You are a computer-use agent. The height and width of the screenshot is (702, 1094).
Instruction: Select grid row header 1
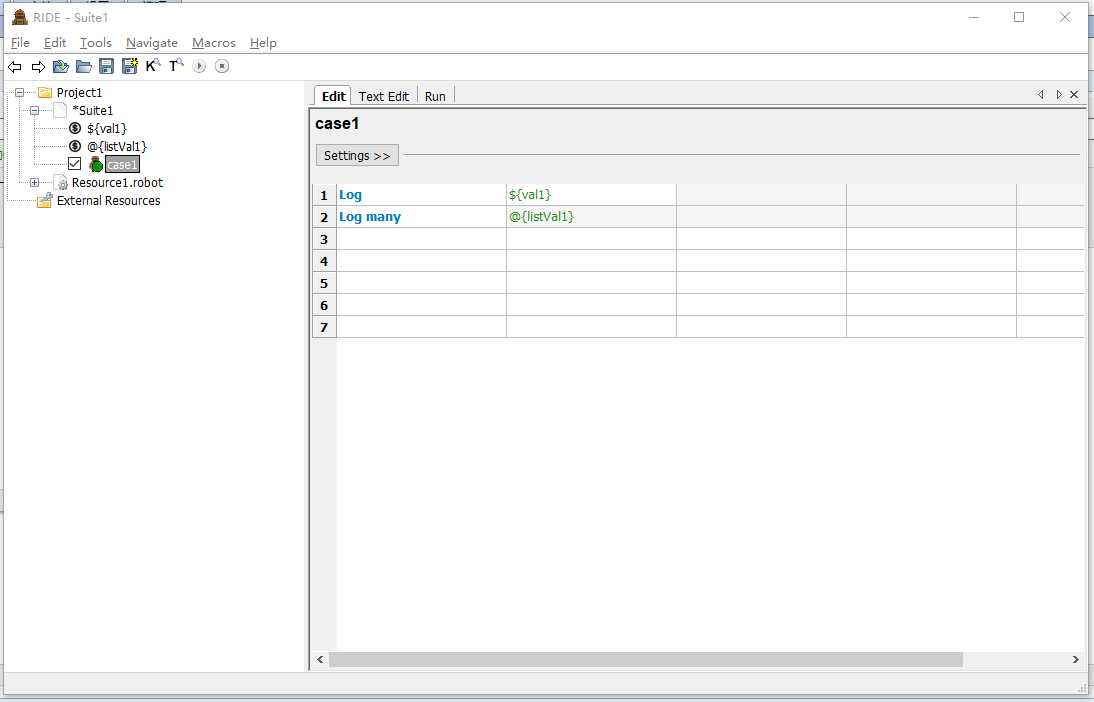[324, 195]
